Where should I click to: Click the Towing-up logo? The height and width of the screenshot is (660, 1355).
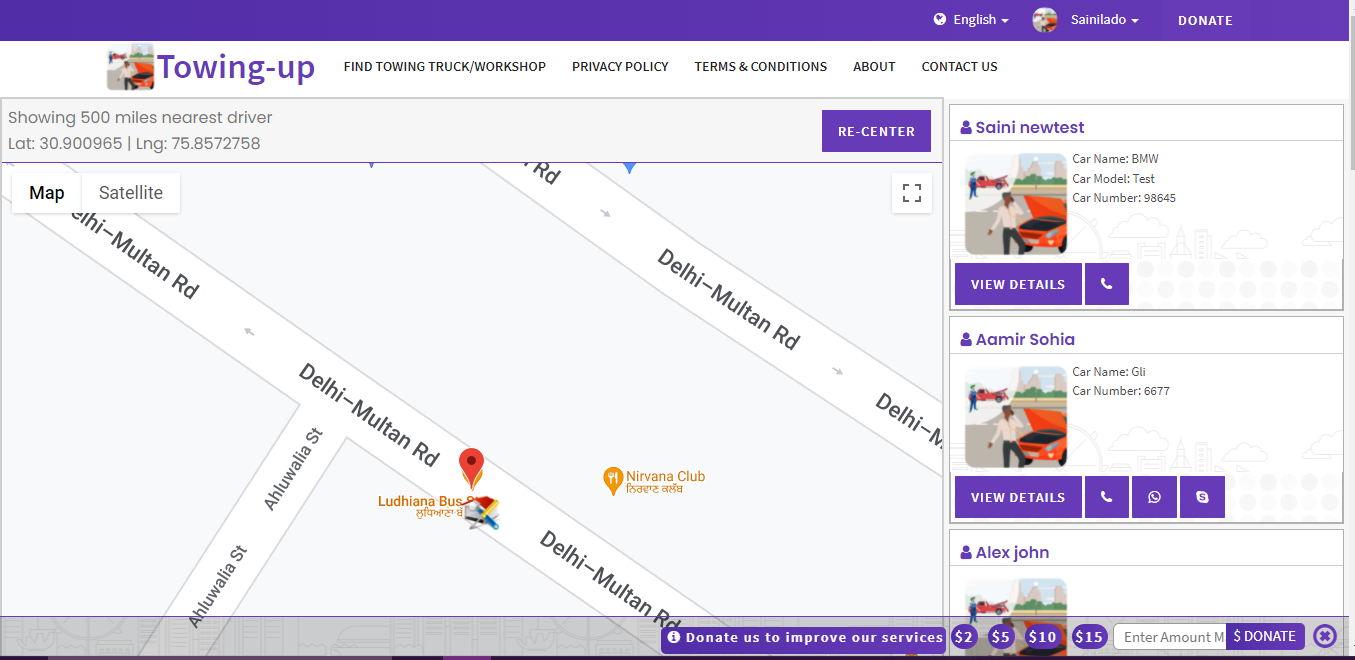click(212, 67)
